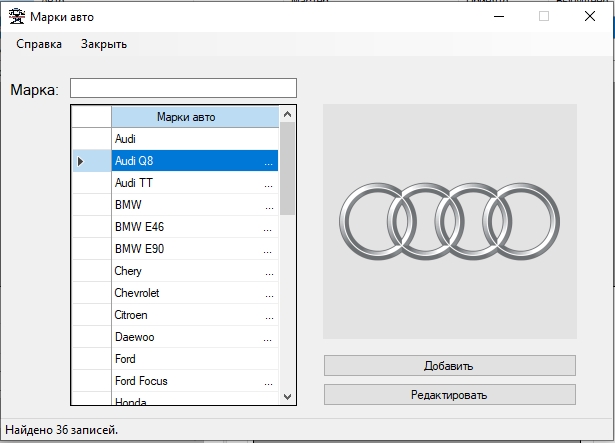
Task: Select the Audi TT row
Action: tap(195, 183)
